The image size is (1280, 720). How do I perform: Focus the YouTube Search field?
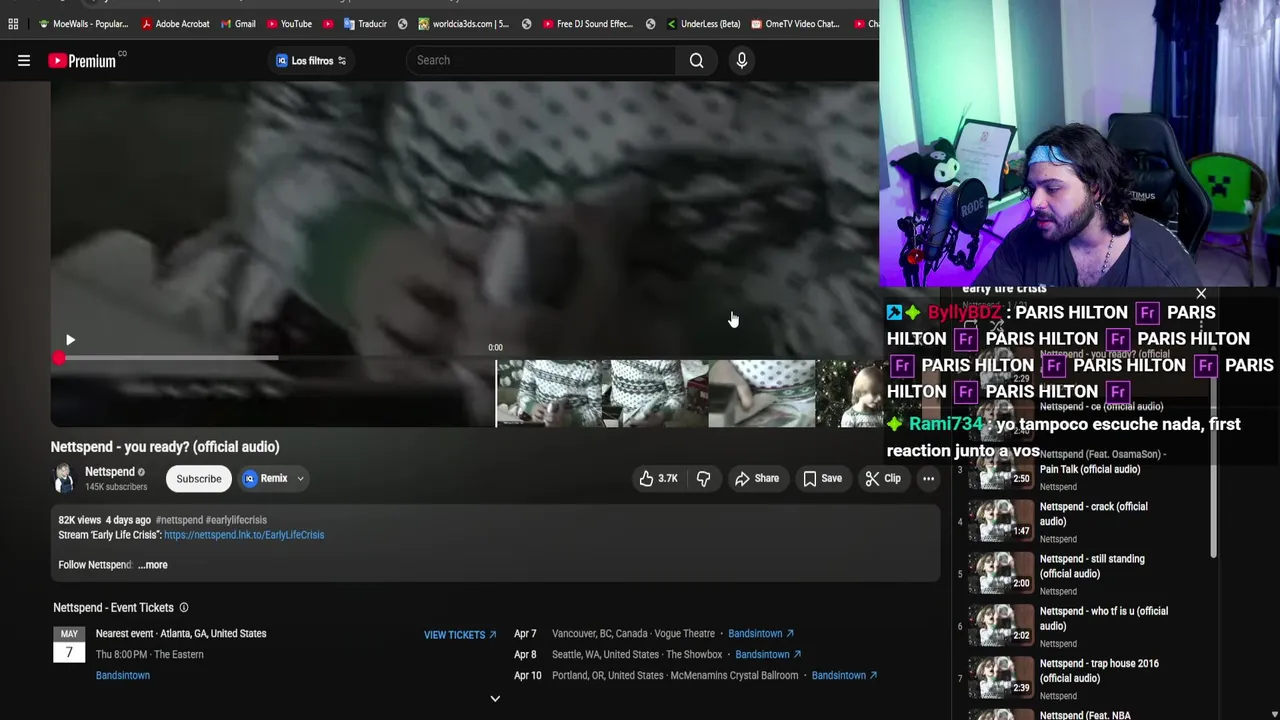click(x=543, y=60)
